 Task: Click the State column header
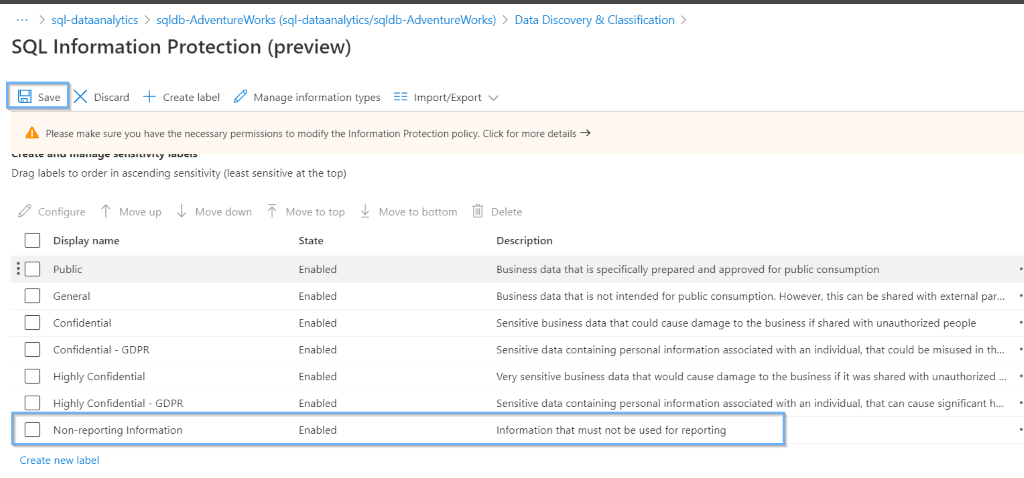pos(311,240)
